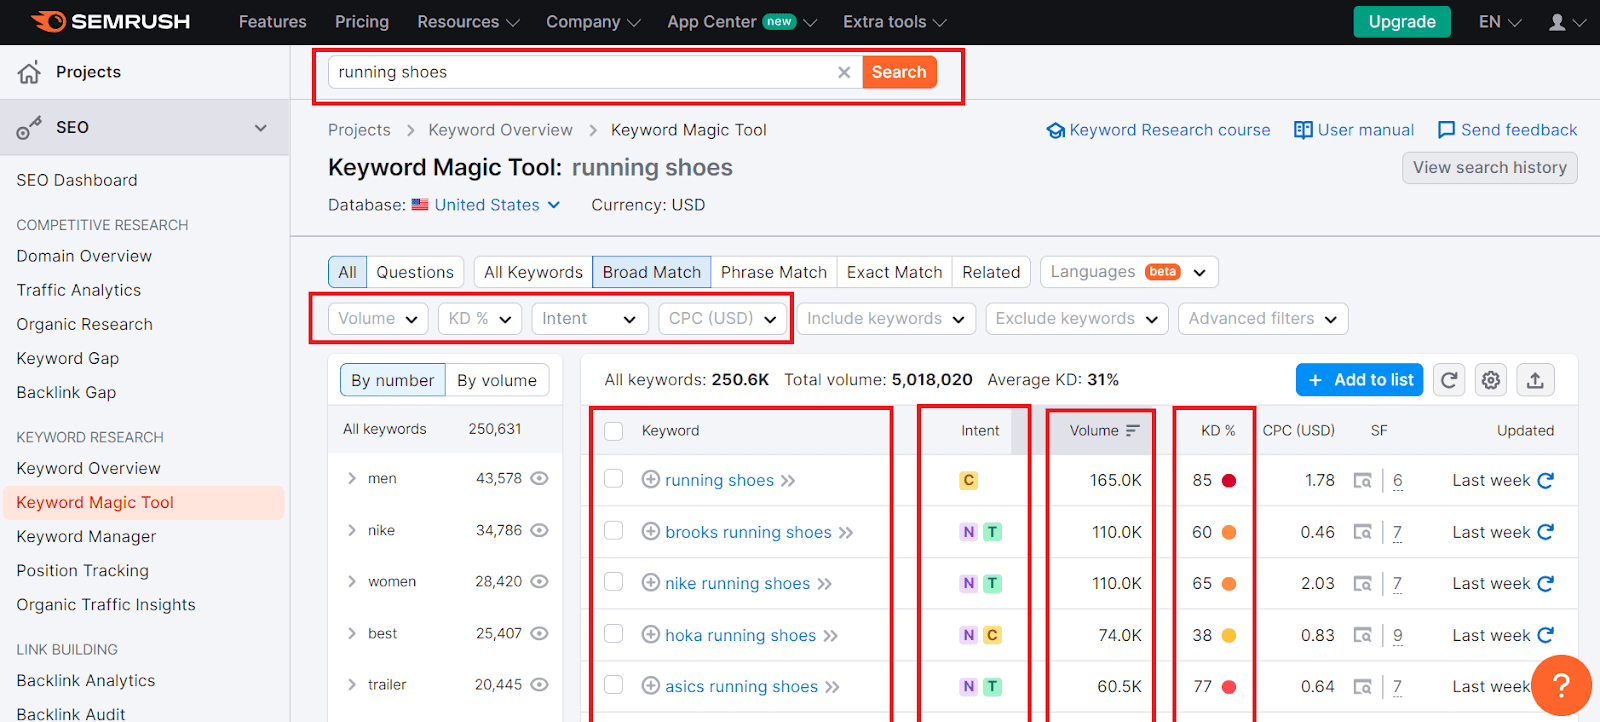1600x722 pixels.
Task: Click the orange Search button
Action: [x=899, y=72]
